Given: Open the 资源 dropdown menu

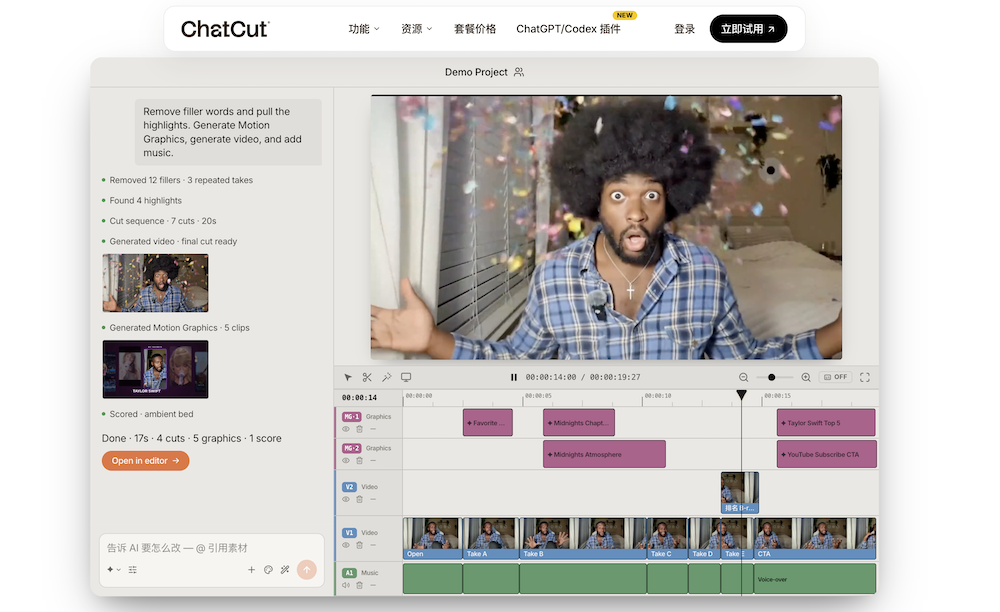Looking at the screenshot, I should click(416, 29).
